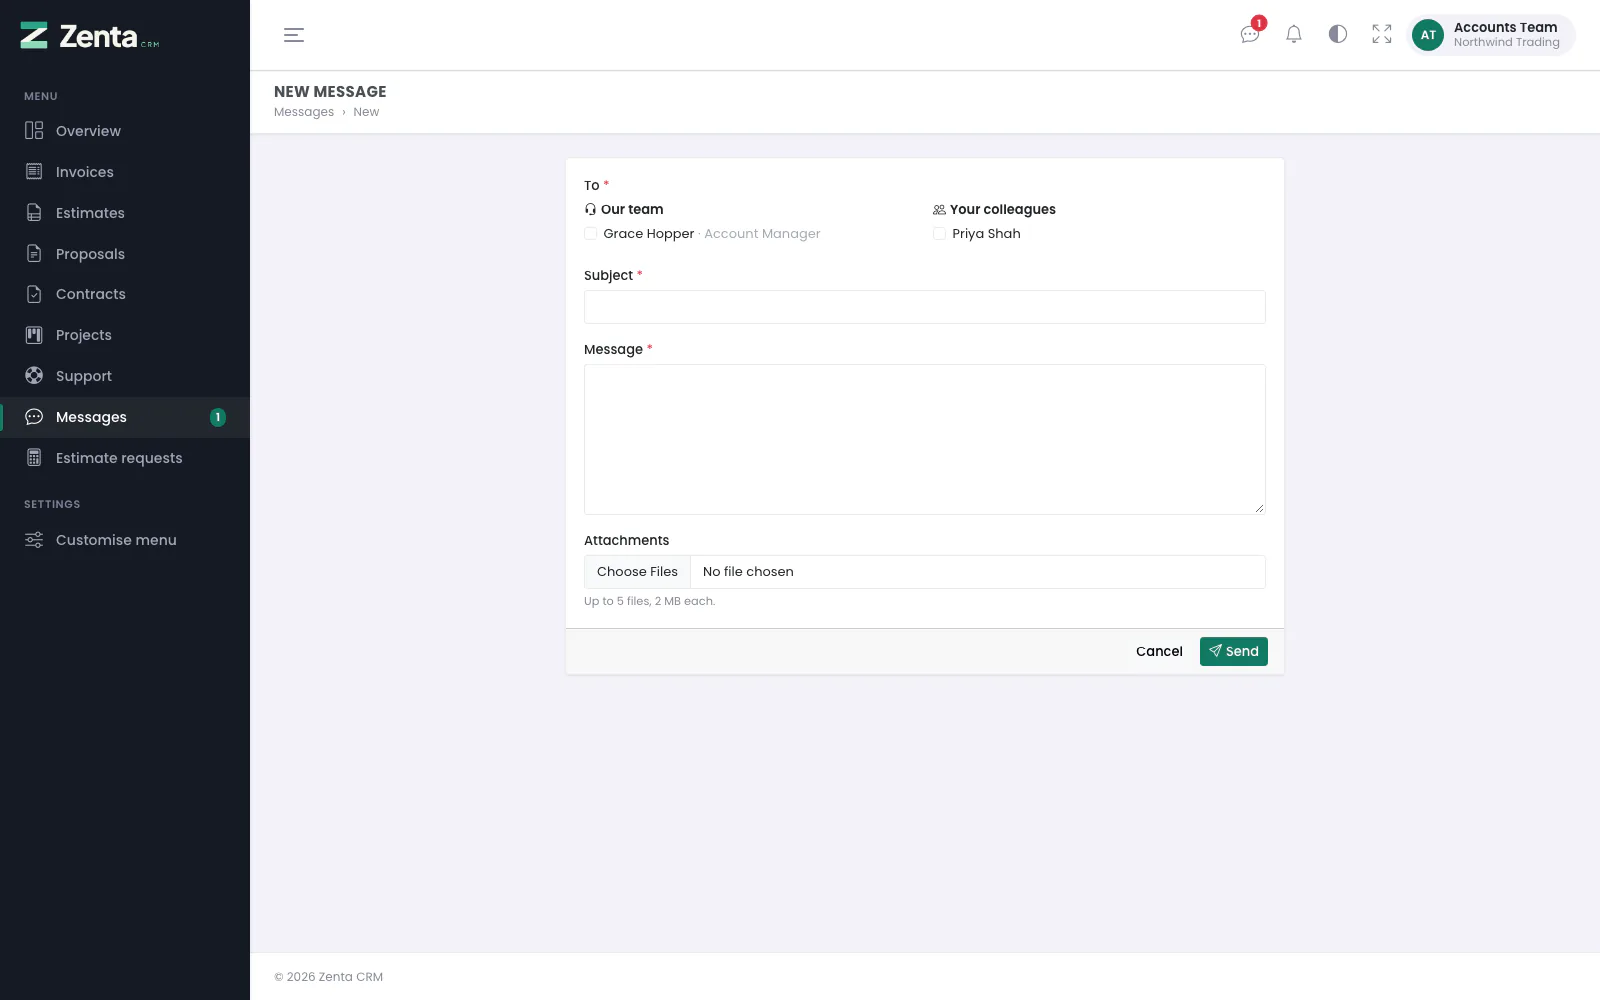1600x1000 pixels.
Task: Click the AT avatar circle
Action: click(x=1428, y=35)
